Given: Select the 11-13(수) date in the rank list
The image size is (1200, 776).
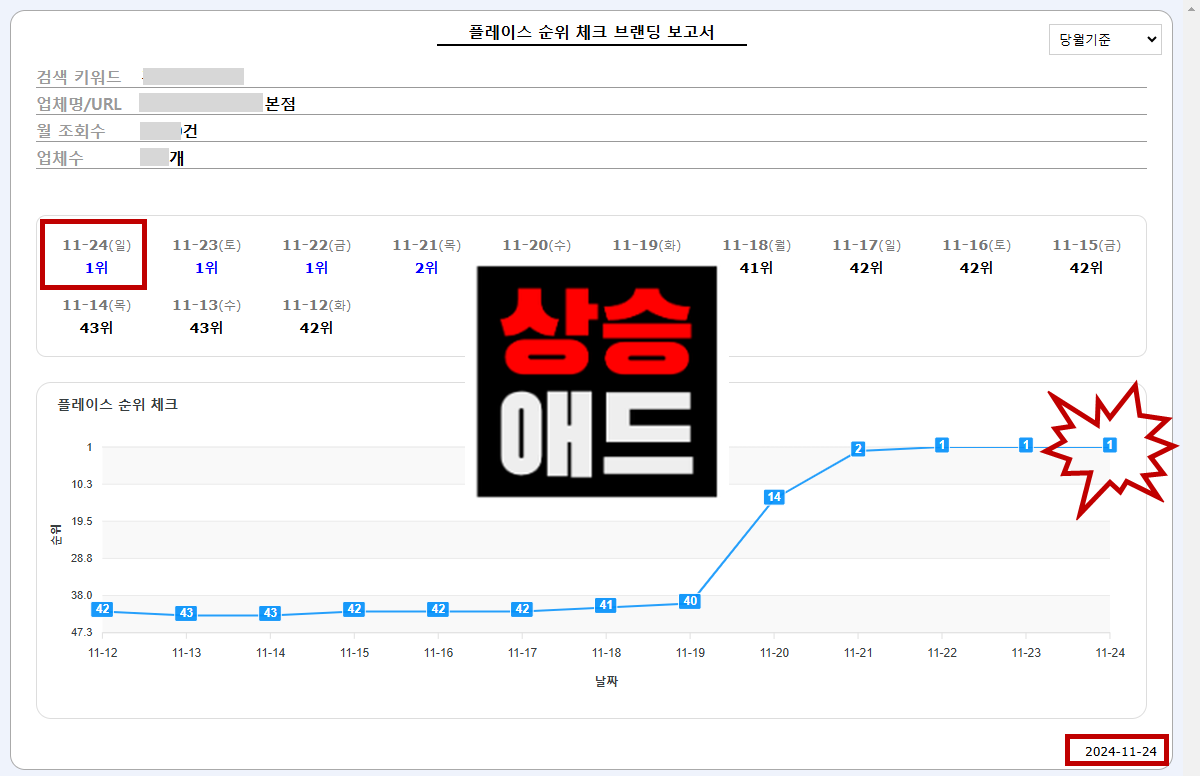Looking at the screenshot, I should click(x=206, y=305).
